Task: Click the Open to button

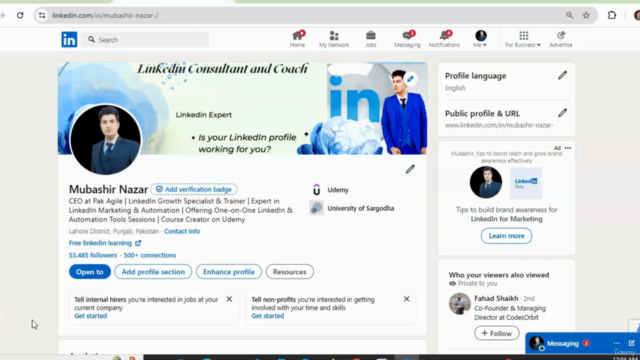Action: click(x=90, y=272)
